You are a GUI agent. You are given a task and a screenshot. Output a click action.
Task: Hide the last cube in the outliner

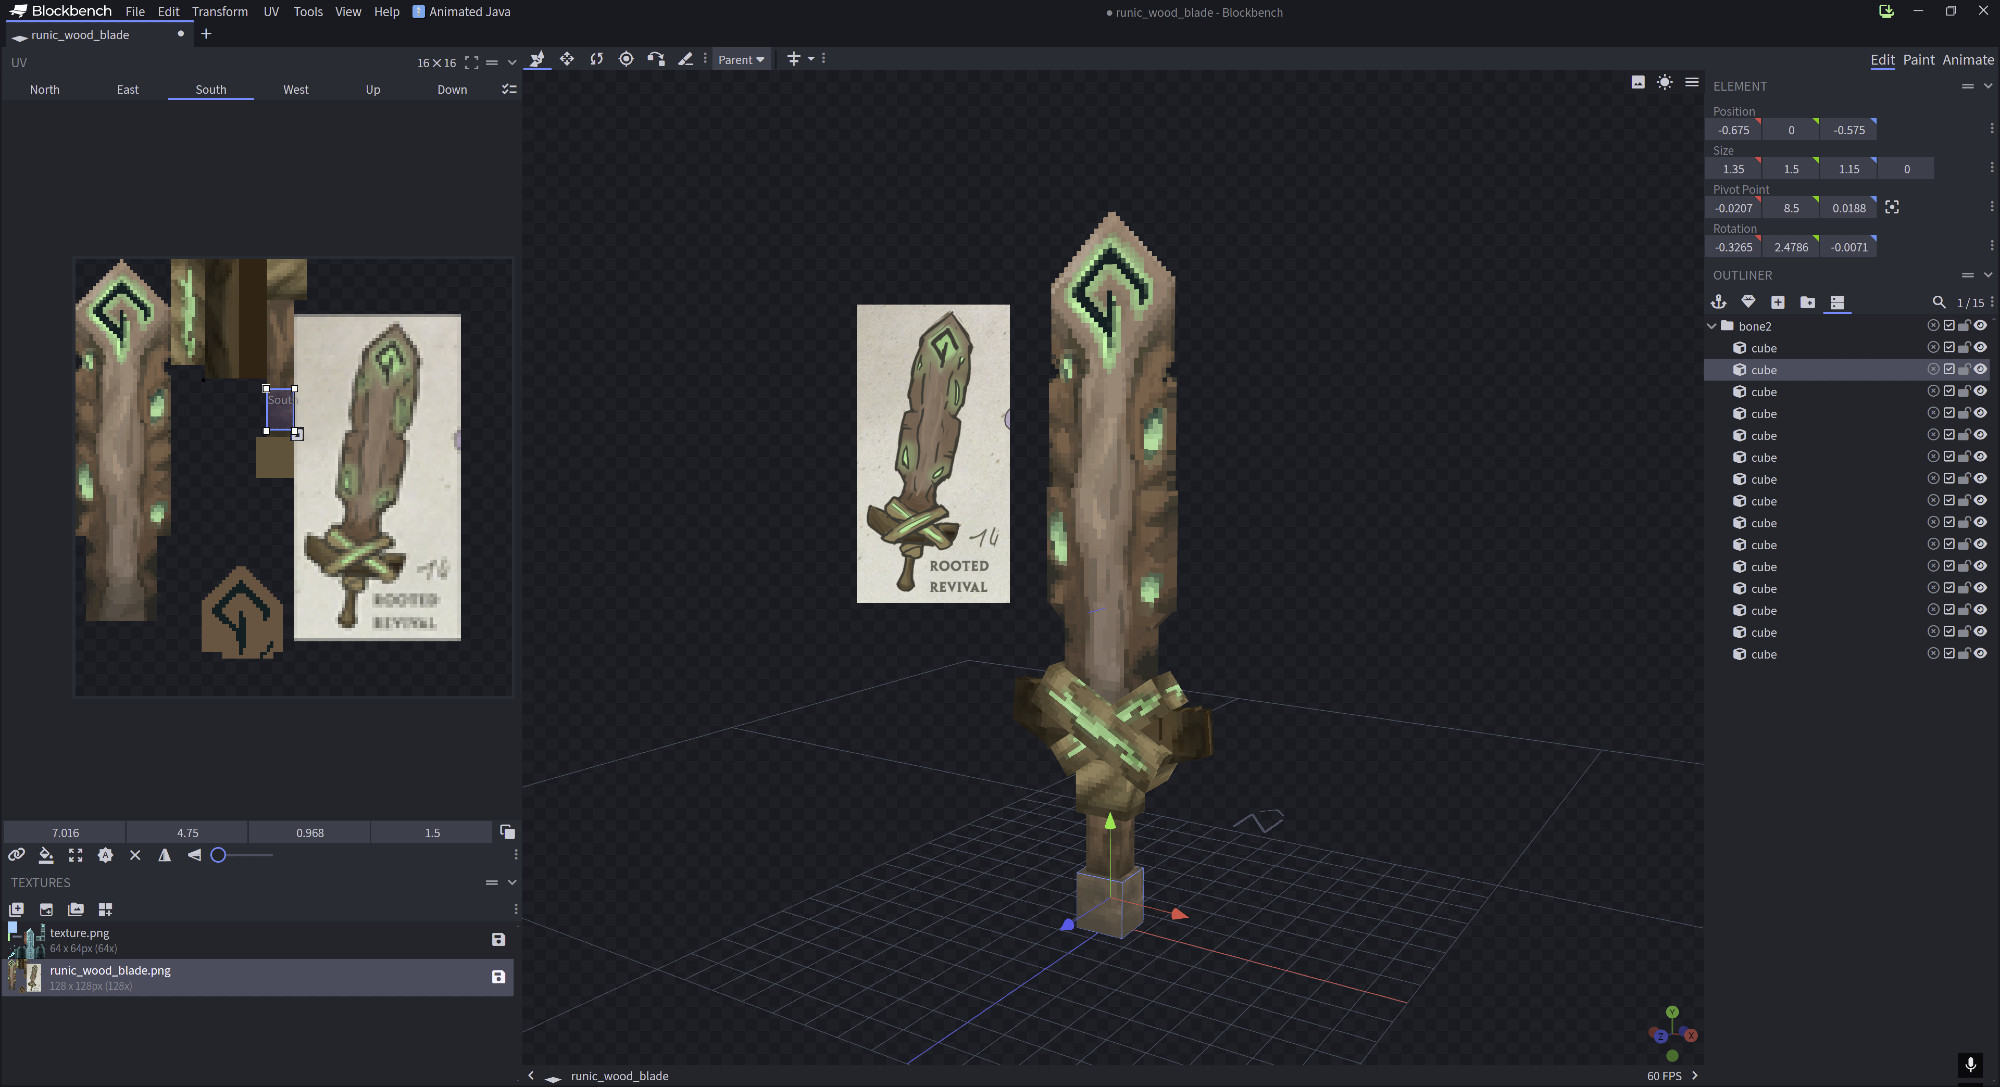point(1980,654)
